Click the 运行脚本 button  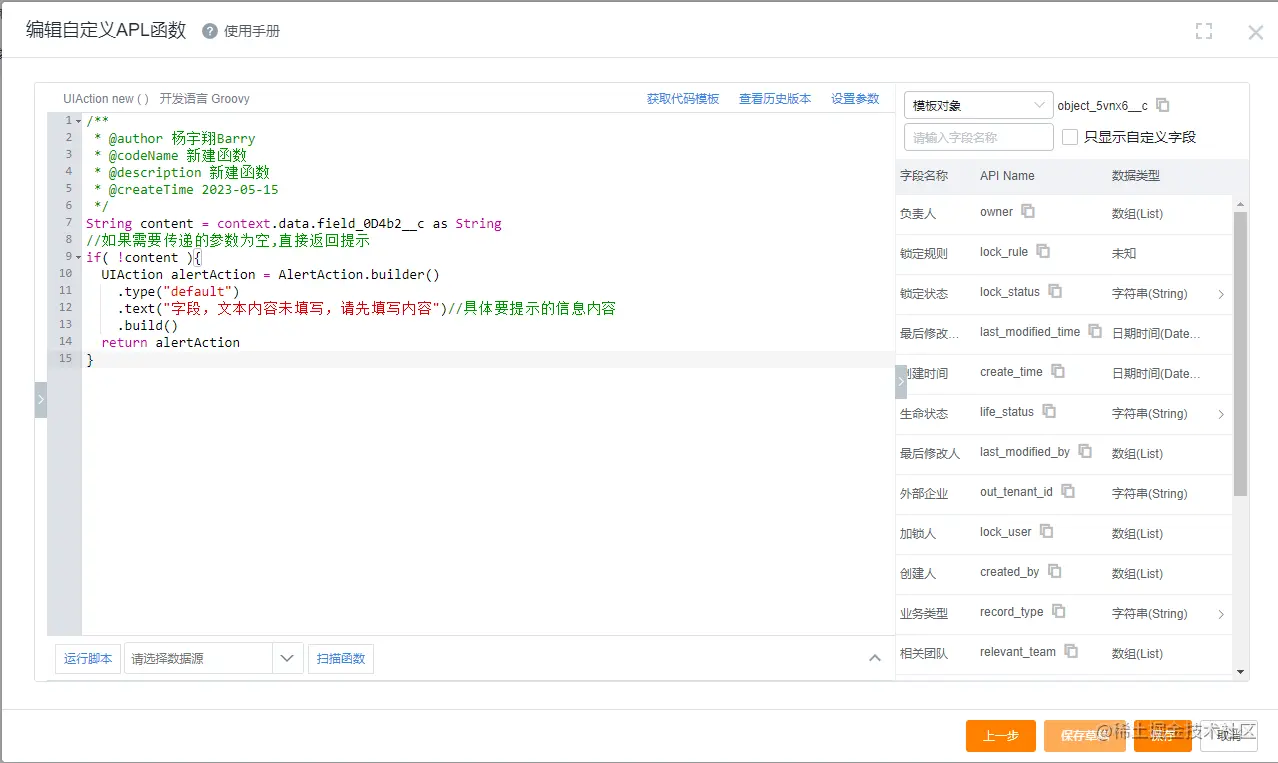[x=88, y=658]
